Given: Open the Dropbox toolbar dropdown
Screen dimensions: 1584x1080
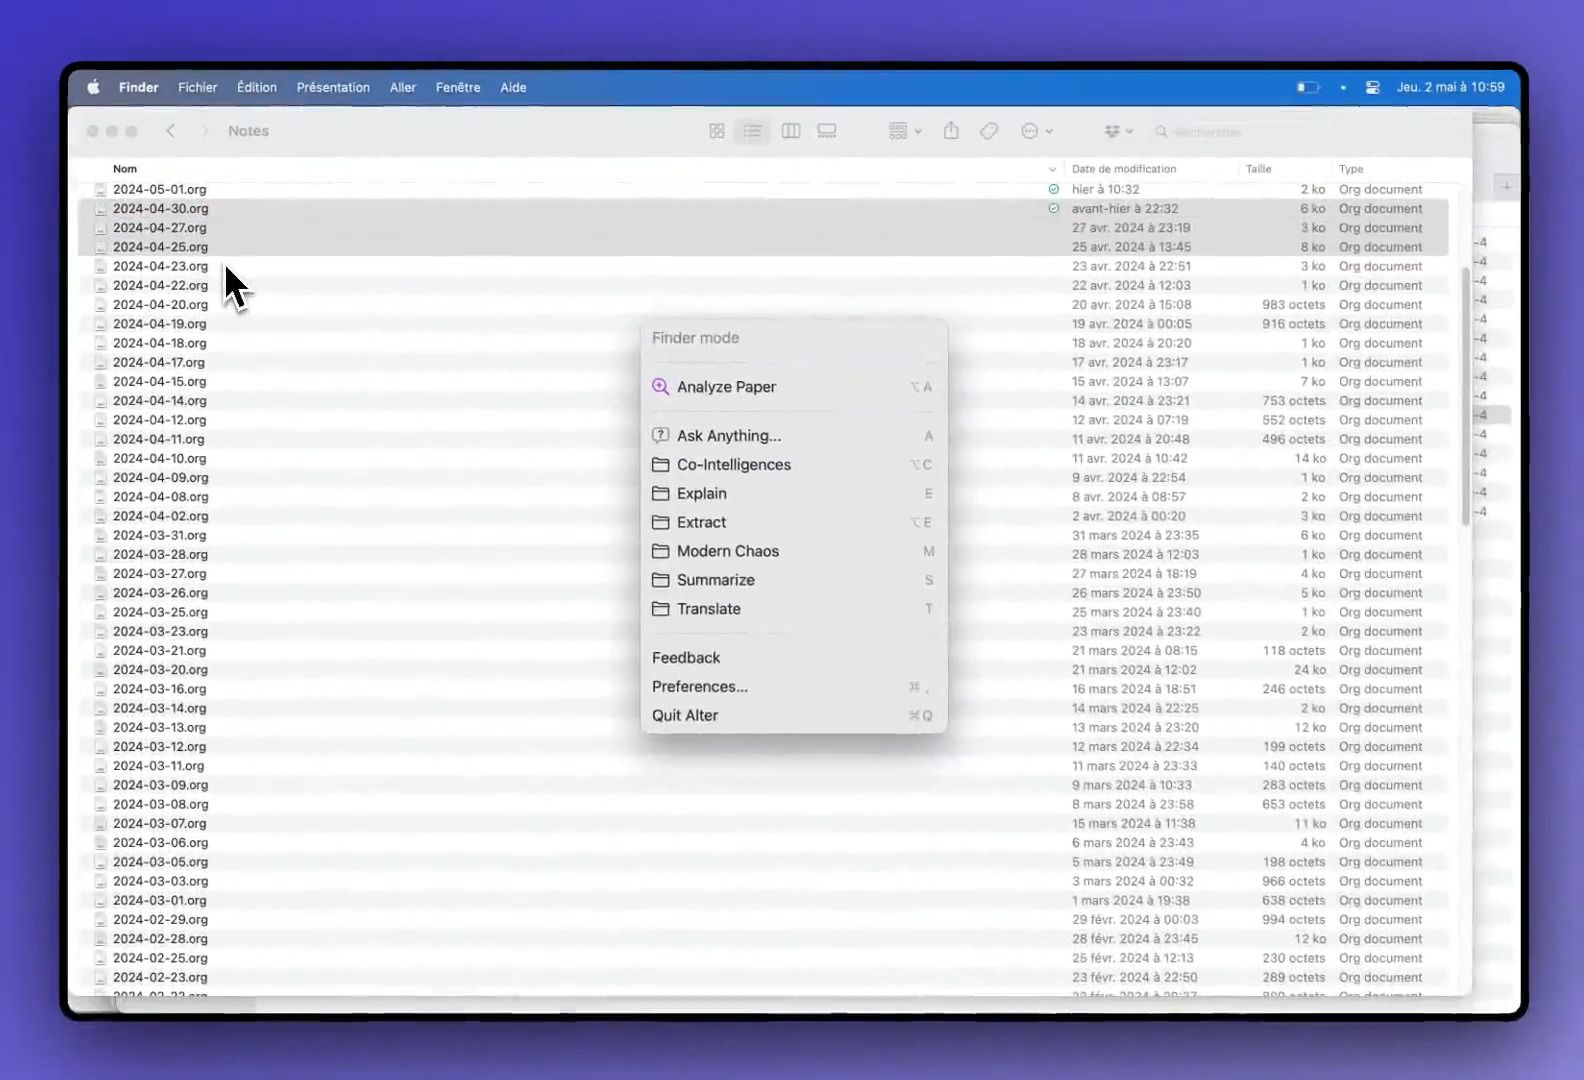Looking at the screenshot, I should click(x=1119, y=131).
